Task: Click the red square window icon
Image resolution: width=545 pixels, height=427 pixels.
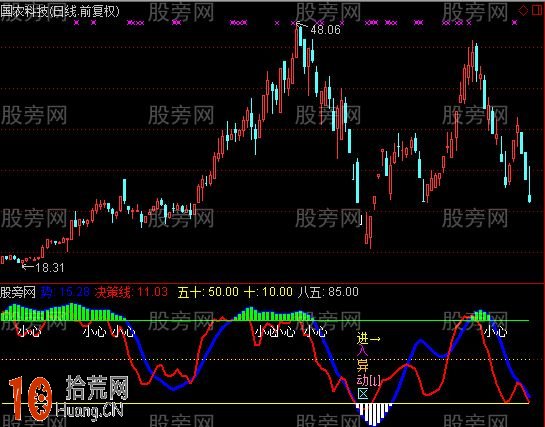Action: pyautogui.click(x=537, y=10)
